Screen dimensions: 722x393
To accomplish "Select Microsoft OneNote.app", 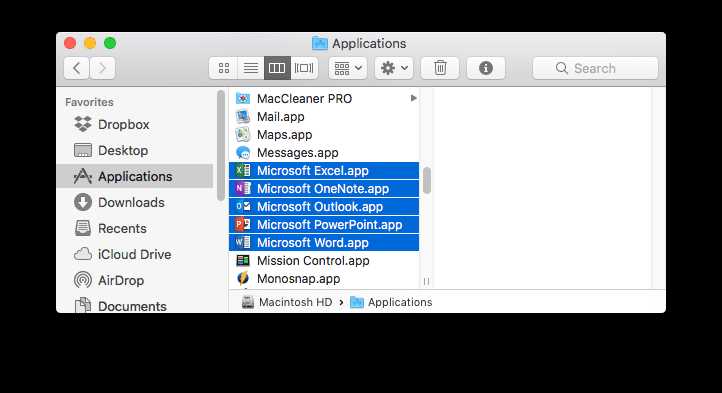I will pyautogui.click(x=324, y=188).
